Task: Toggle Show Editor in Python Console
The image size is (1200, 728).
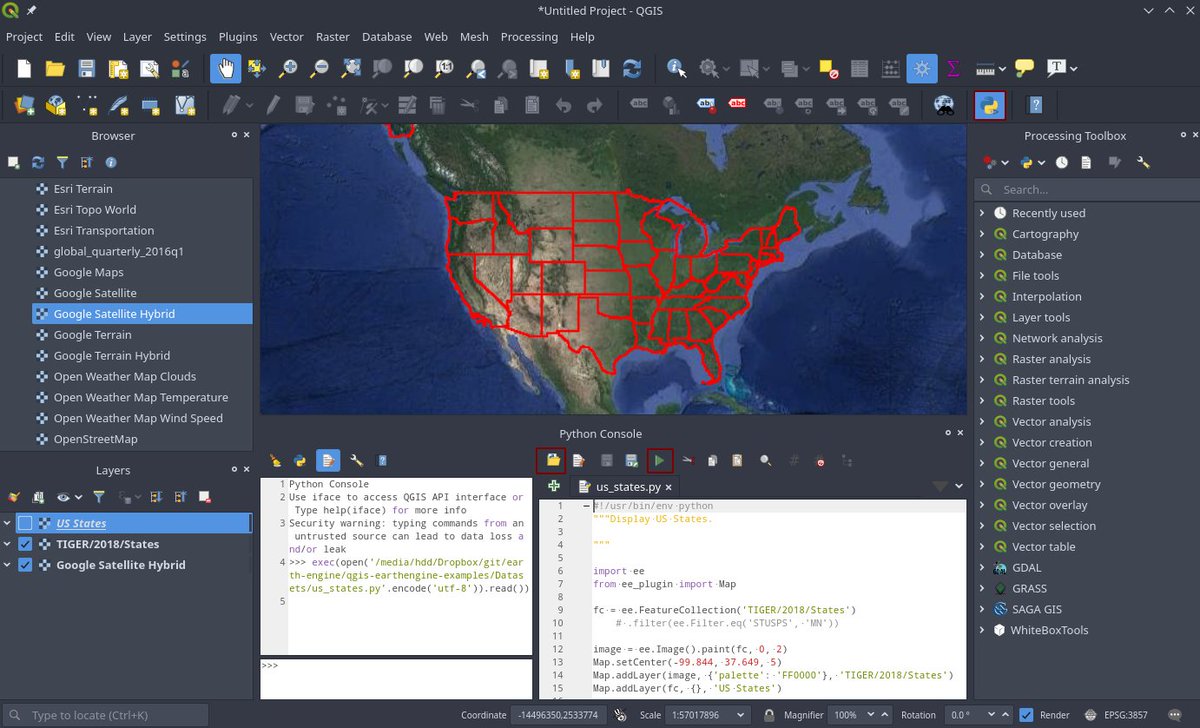Action: pos(328,461)
